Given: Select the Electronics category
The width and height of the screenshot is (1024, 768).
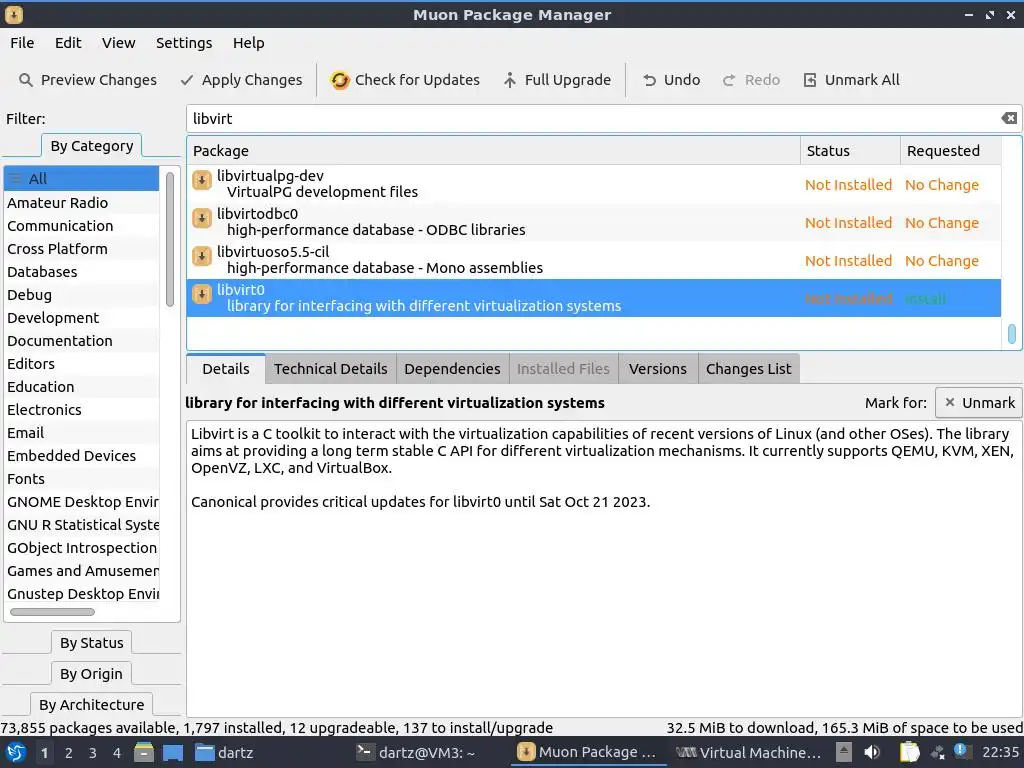Looking at the screenshot, I should (x=82, y=410).
